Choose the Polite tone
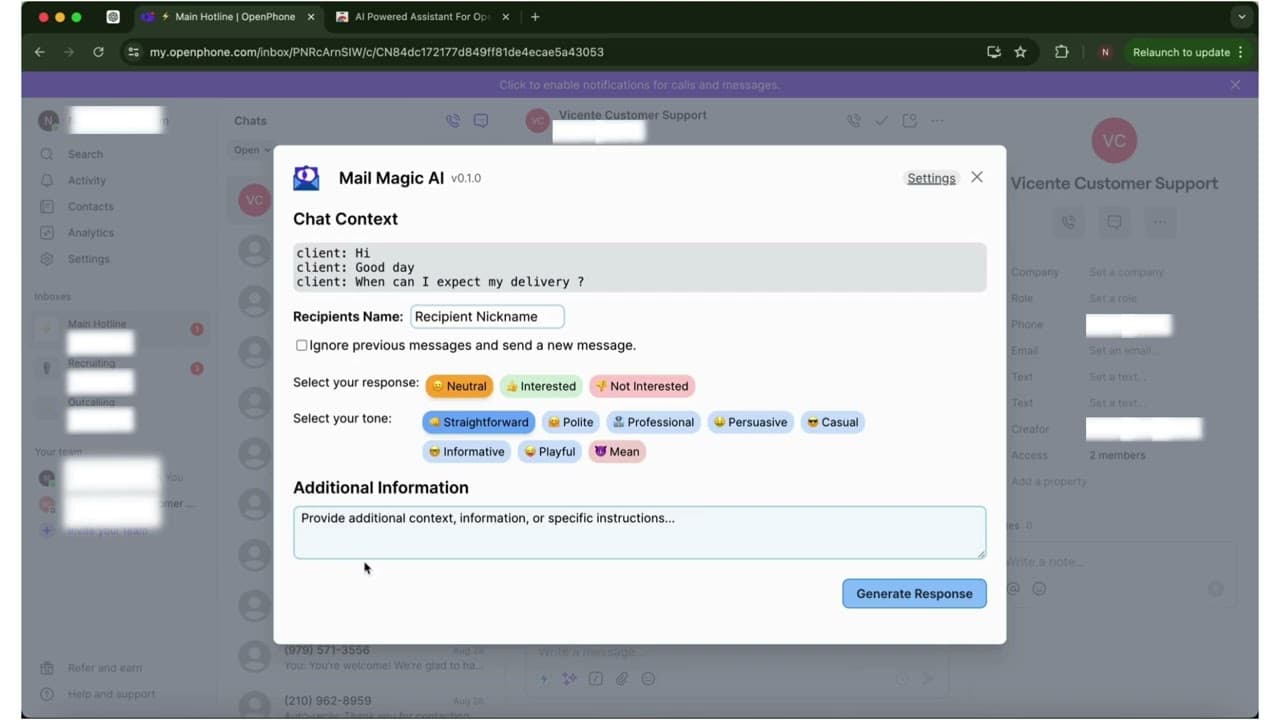Image resolution: width=1280 pixels, height=720 pixels. tap(570, 422)
